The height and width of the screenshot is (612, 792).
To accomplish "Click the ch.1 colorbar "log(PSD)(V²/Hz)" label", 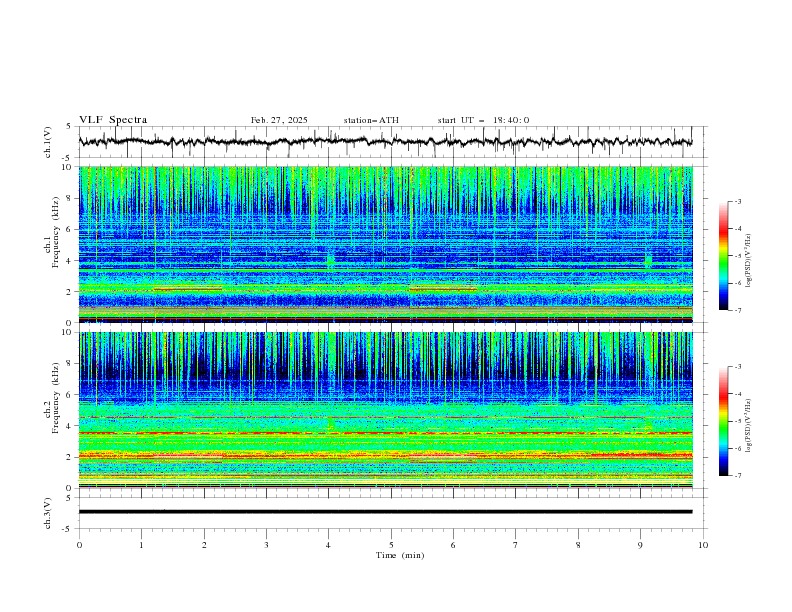I will click(748, 261).
